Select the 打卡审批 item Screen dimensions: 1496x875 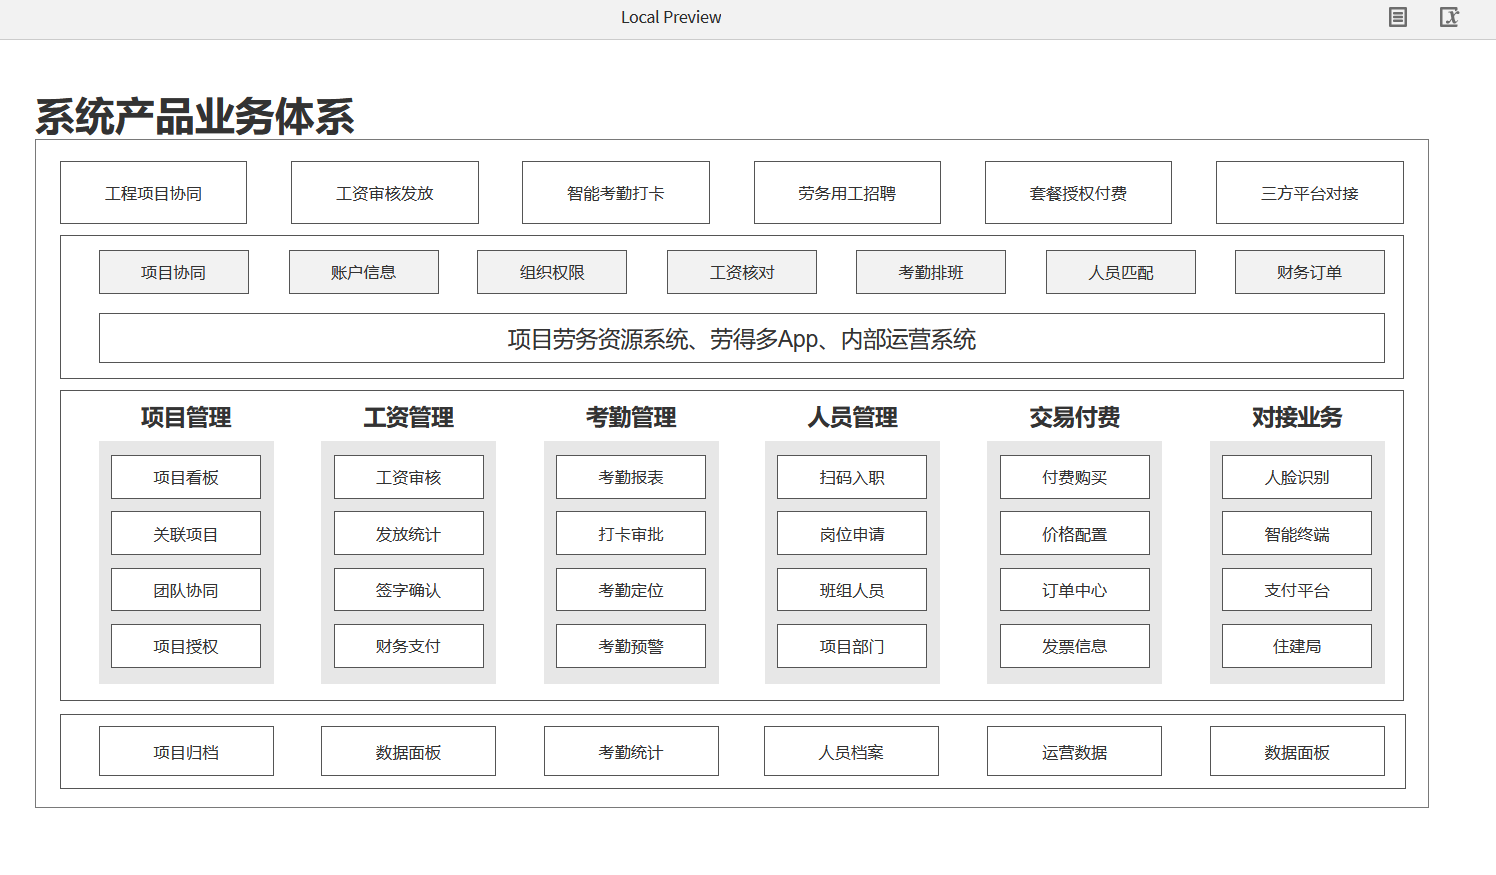[x=631, y=533]
